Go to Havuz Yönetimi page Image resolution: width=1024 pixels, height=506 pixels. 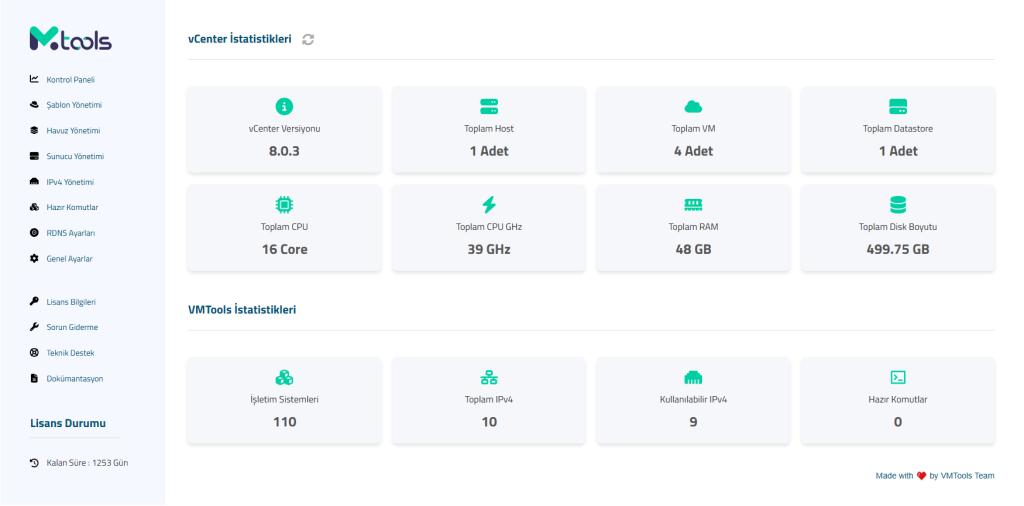73,130
